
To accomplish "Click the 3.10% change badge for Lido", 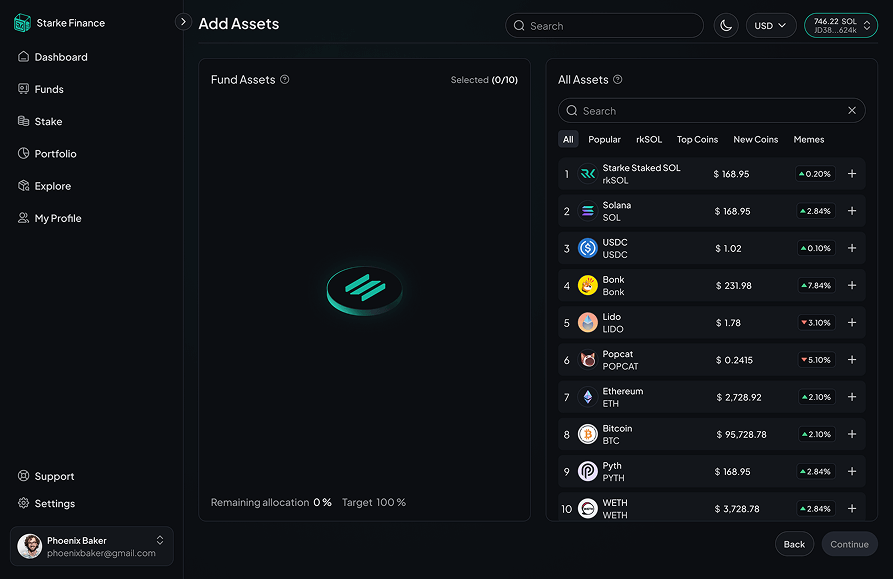I will click(x=816, y=322).
